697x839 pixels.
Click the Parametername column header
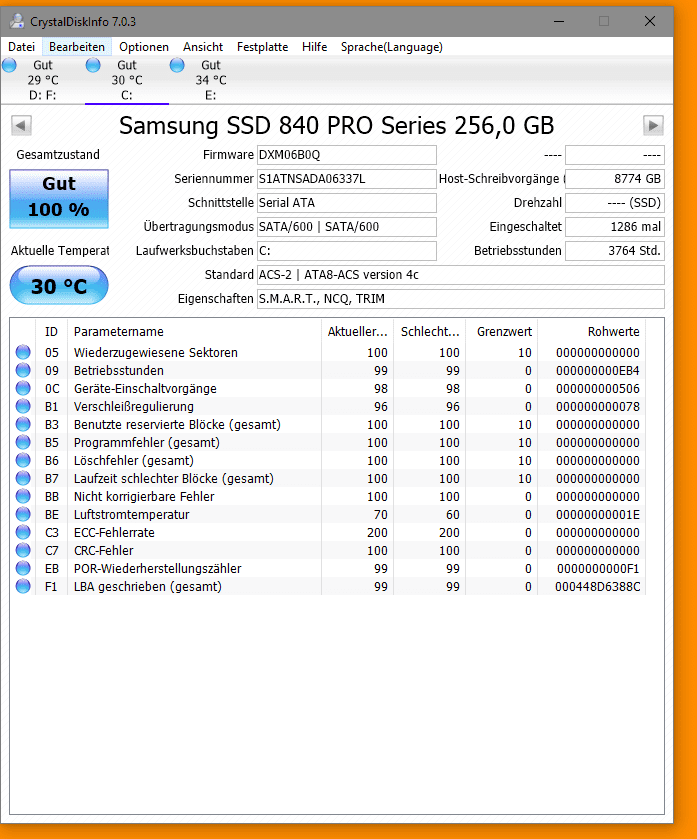point(194,332)
